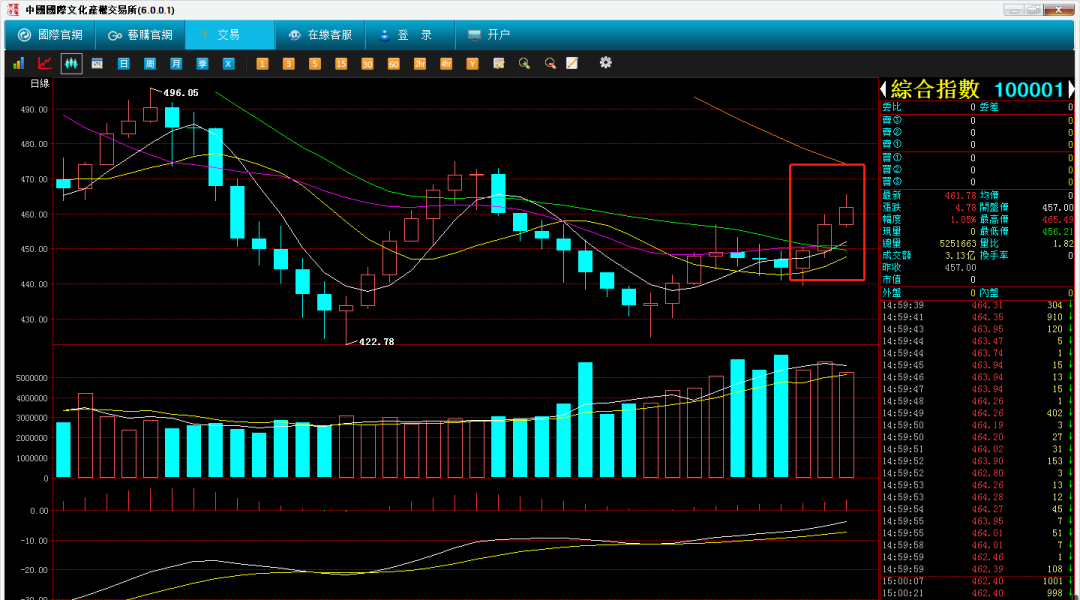Viewport: 1080px width, 600px height.
Task: Click the orange Y interval icon
Action: tap(472, 63)
